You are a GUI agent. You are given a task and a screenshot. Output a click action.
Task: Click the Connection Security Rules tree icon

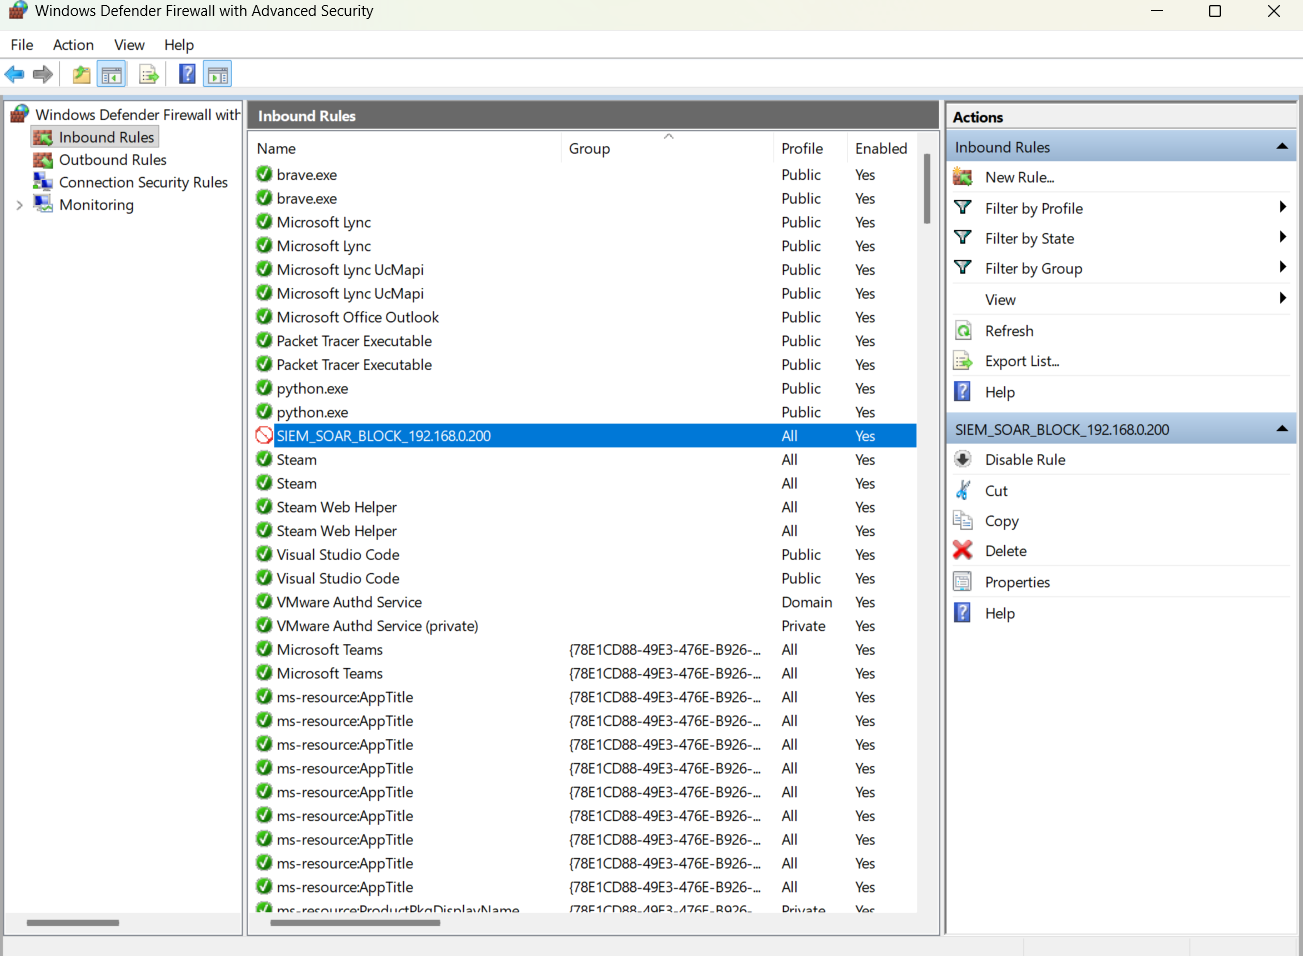(43, 182)
